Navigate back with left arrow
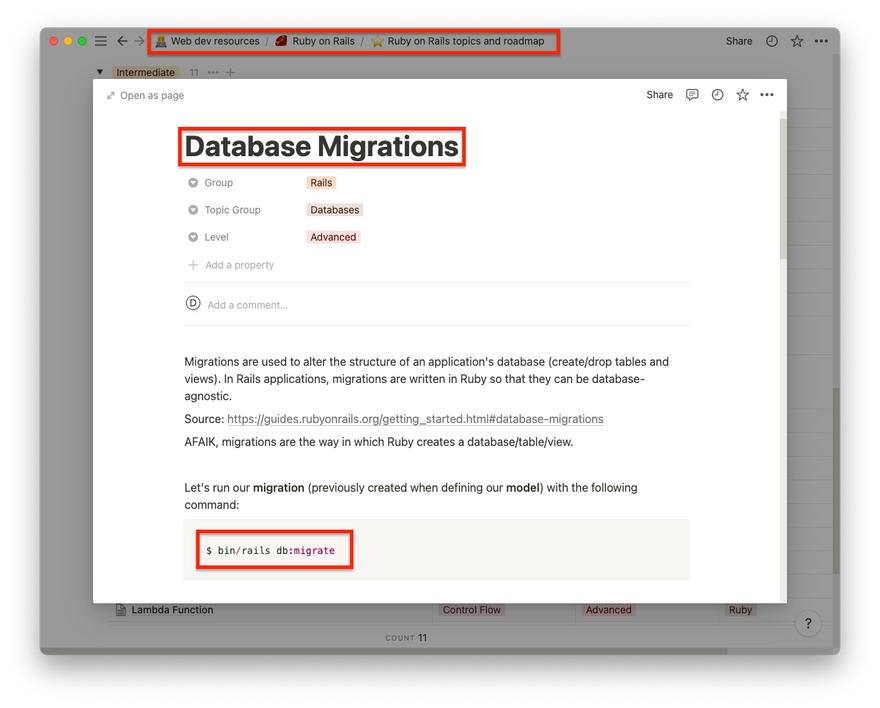Screen dimensions: 880x708 point(122,41)
